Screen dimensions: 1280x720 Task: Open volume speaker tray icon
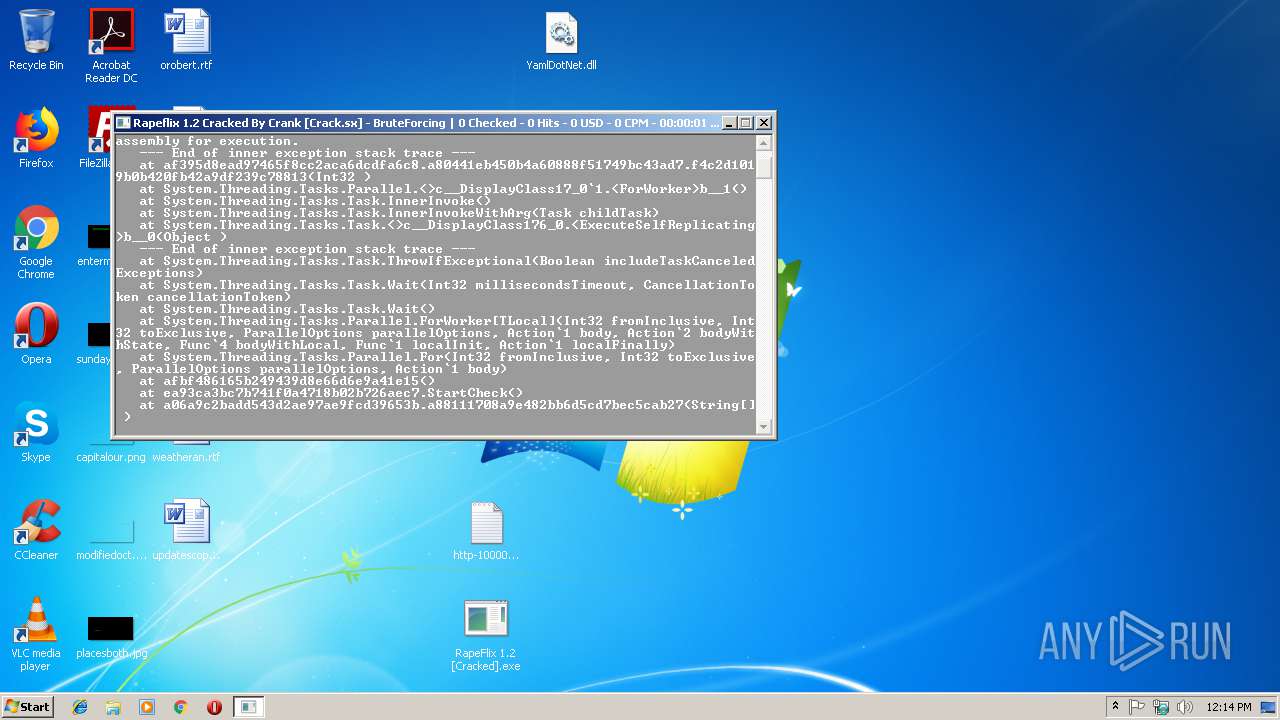(x=1185, y=707)
